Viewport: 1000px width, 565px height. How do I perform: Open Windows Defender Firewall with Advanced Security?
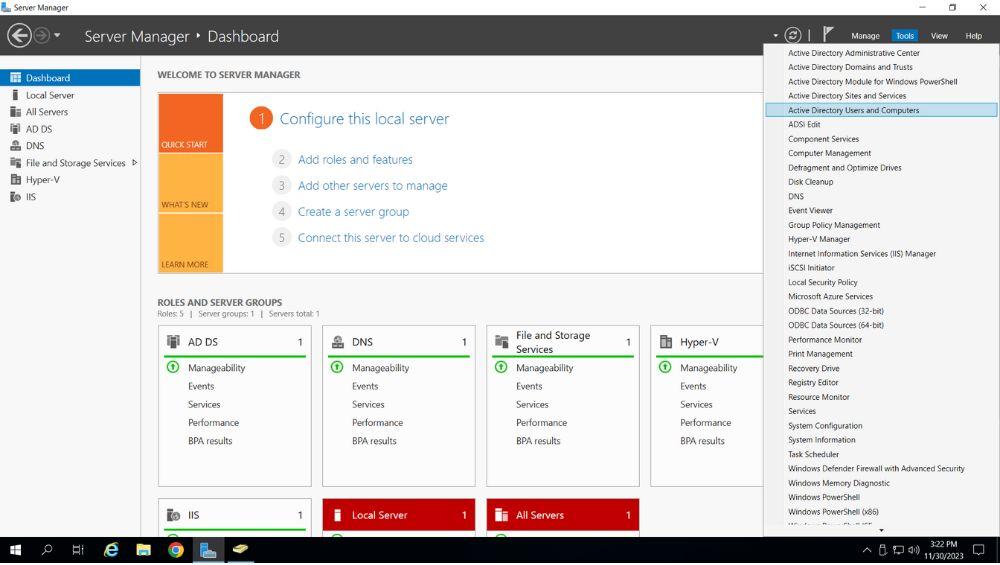876,469
